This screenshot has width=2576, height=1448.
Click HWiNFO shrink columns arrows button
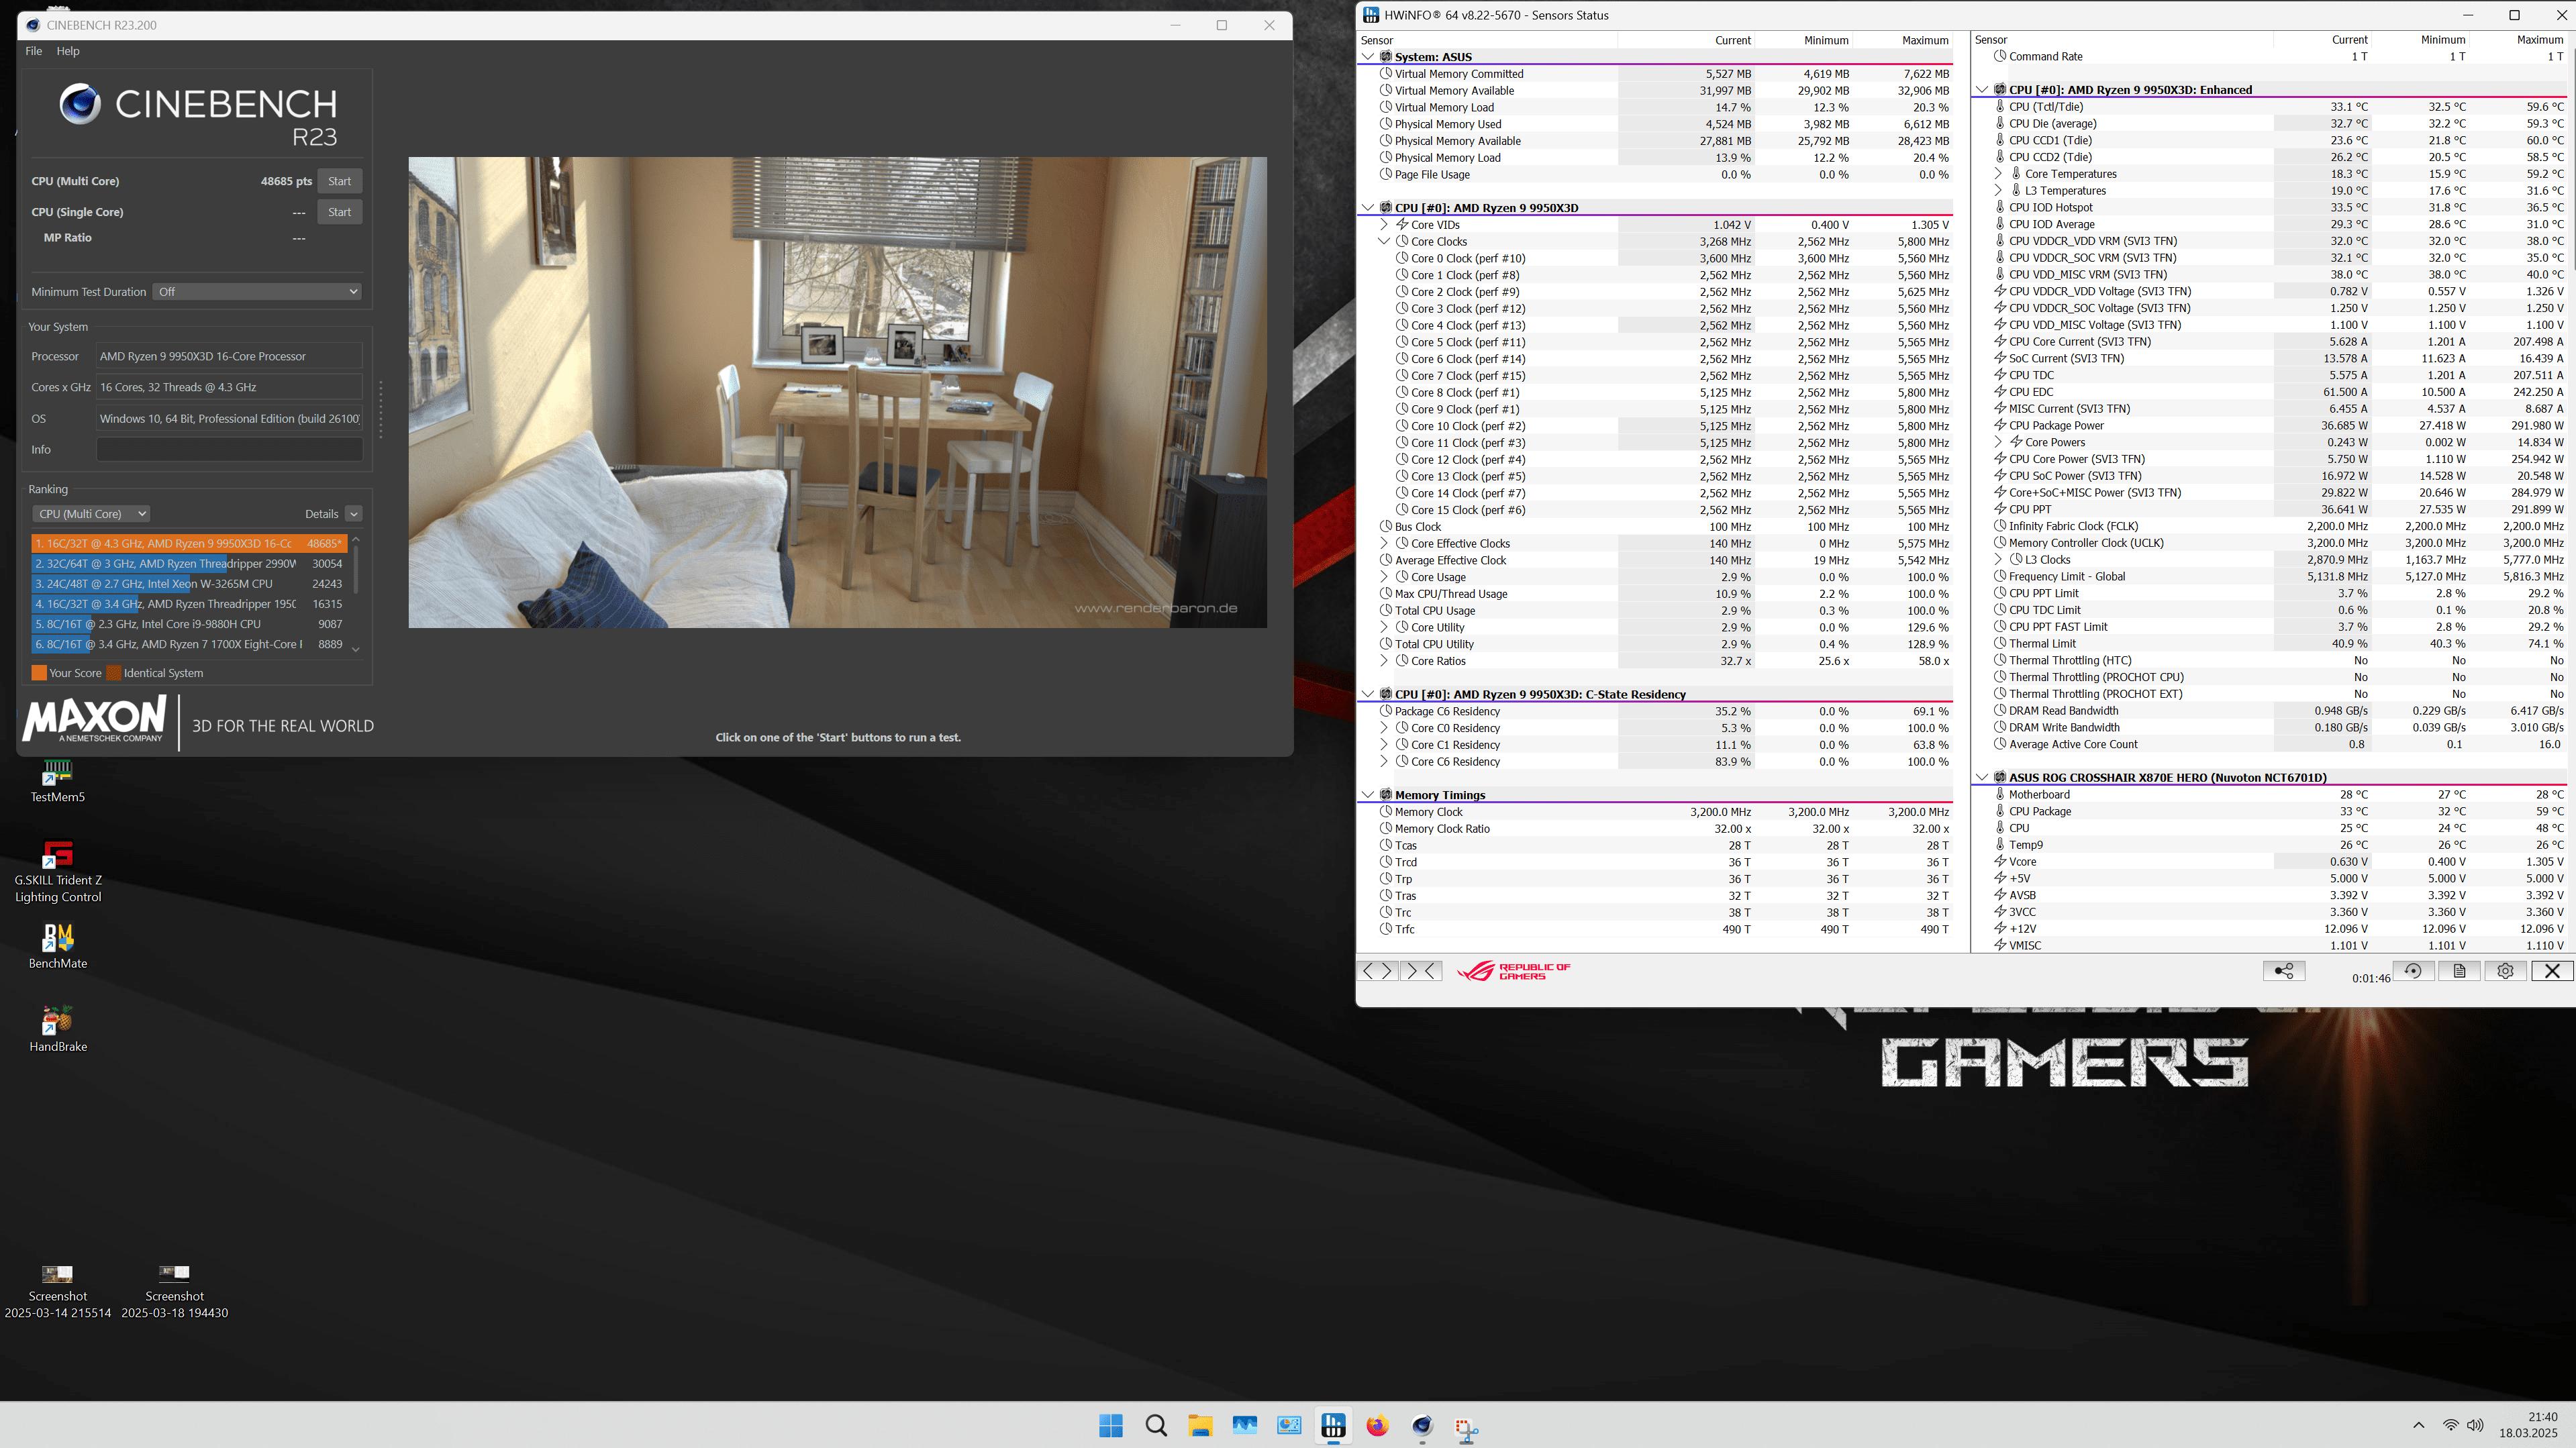click(1421, 970)
